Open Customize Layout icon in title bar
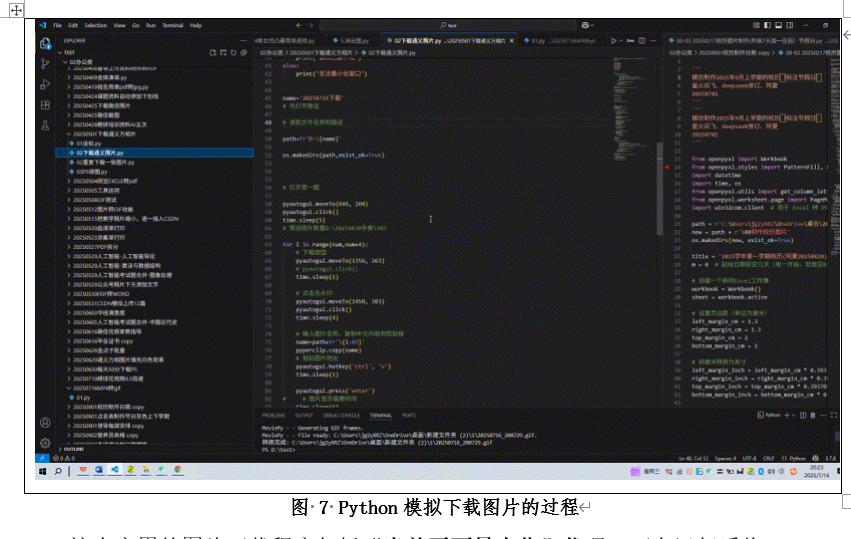The width and height of the screenshot is (851, 539). click(x=757, y=25)
